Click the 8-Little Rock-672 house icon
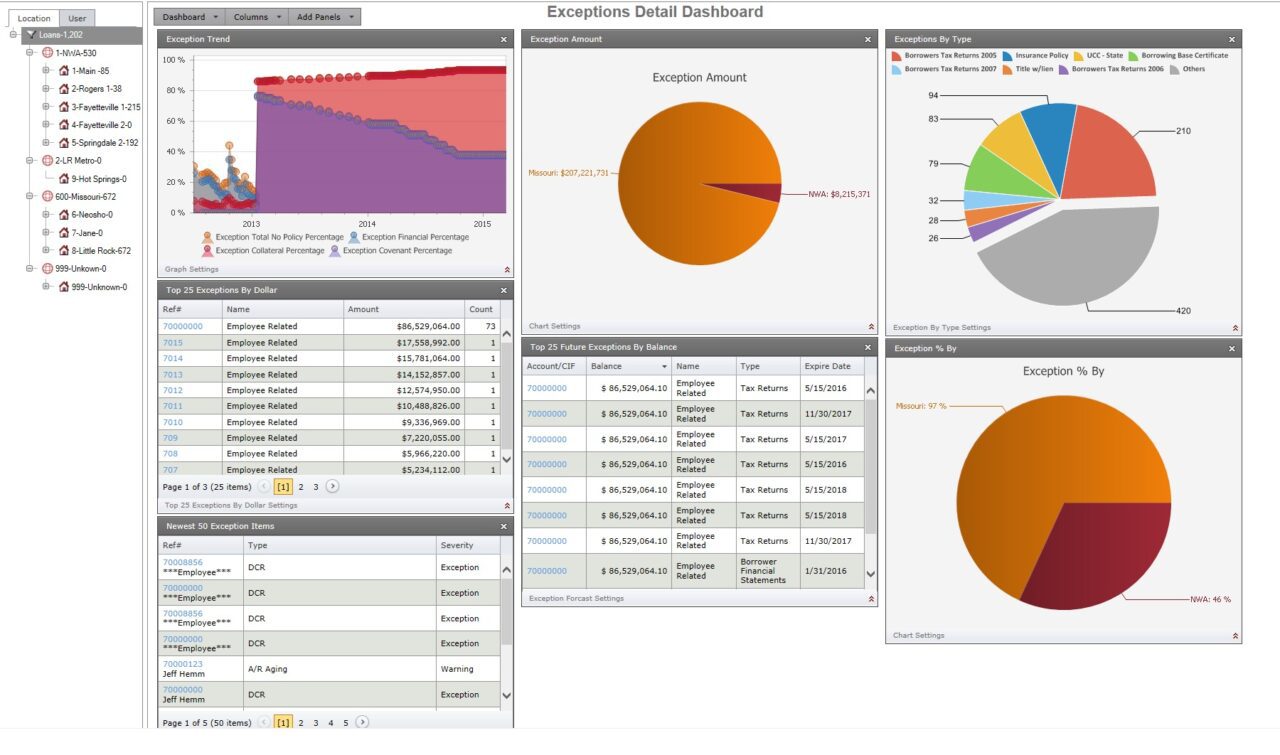This screenshot has width=1280, height=755. pos(64,250)
